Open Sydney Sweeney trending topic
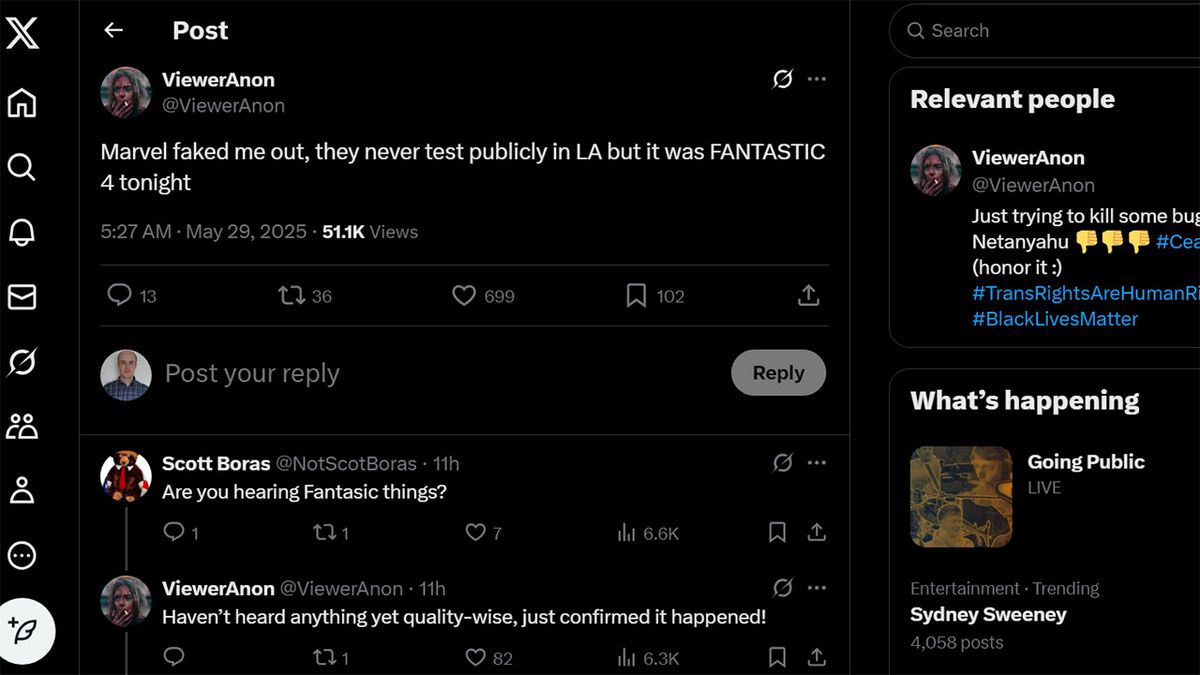This screenshot has width=1200, height=675. tap(988, 614)
